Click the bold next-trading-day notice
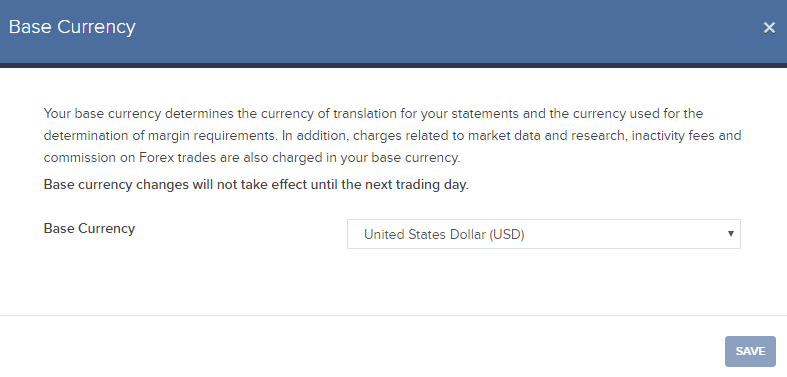787x377 pixels. pyautogui.click(x=256, y=185)
